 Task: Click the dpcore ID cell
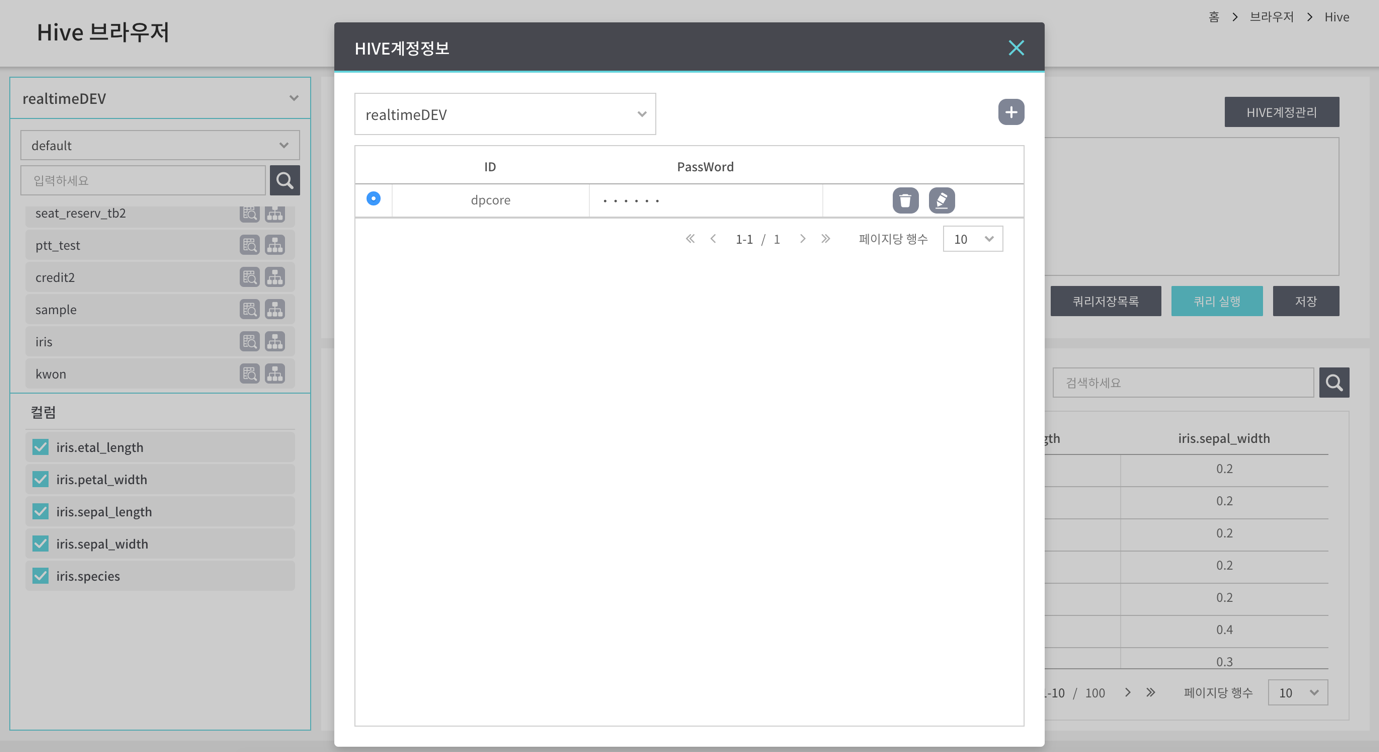click(490, 200)
